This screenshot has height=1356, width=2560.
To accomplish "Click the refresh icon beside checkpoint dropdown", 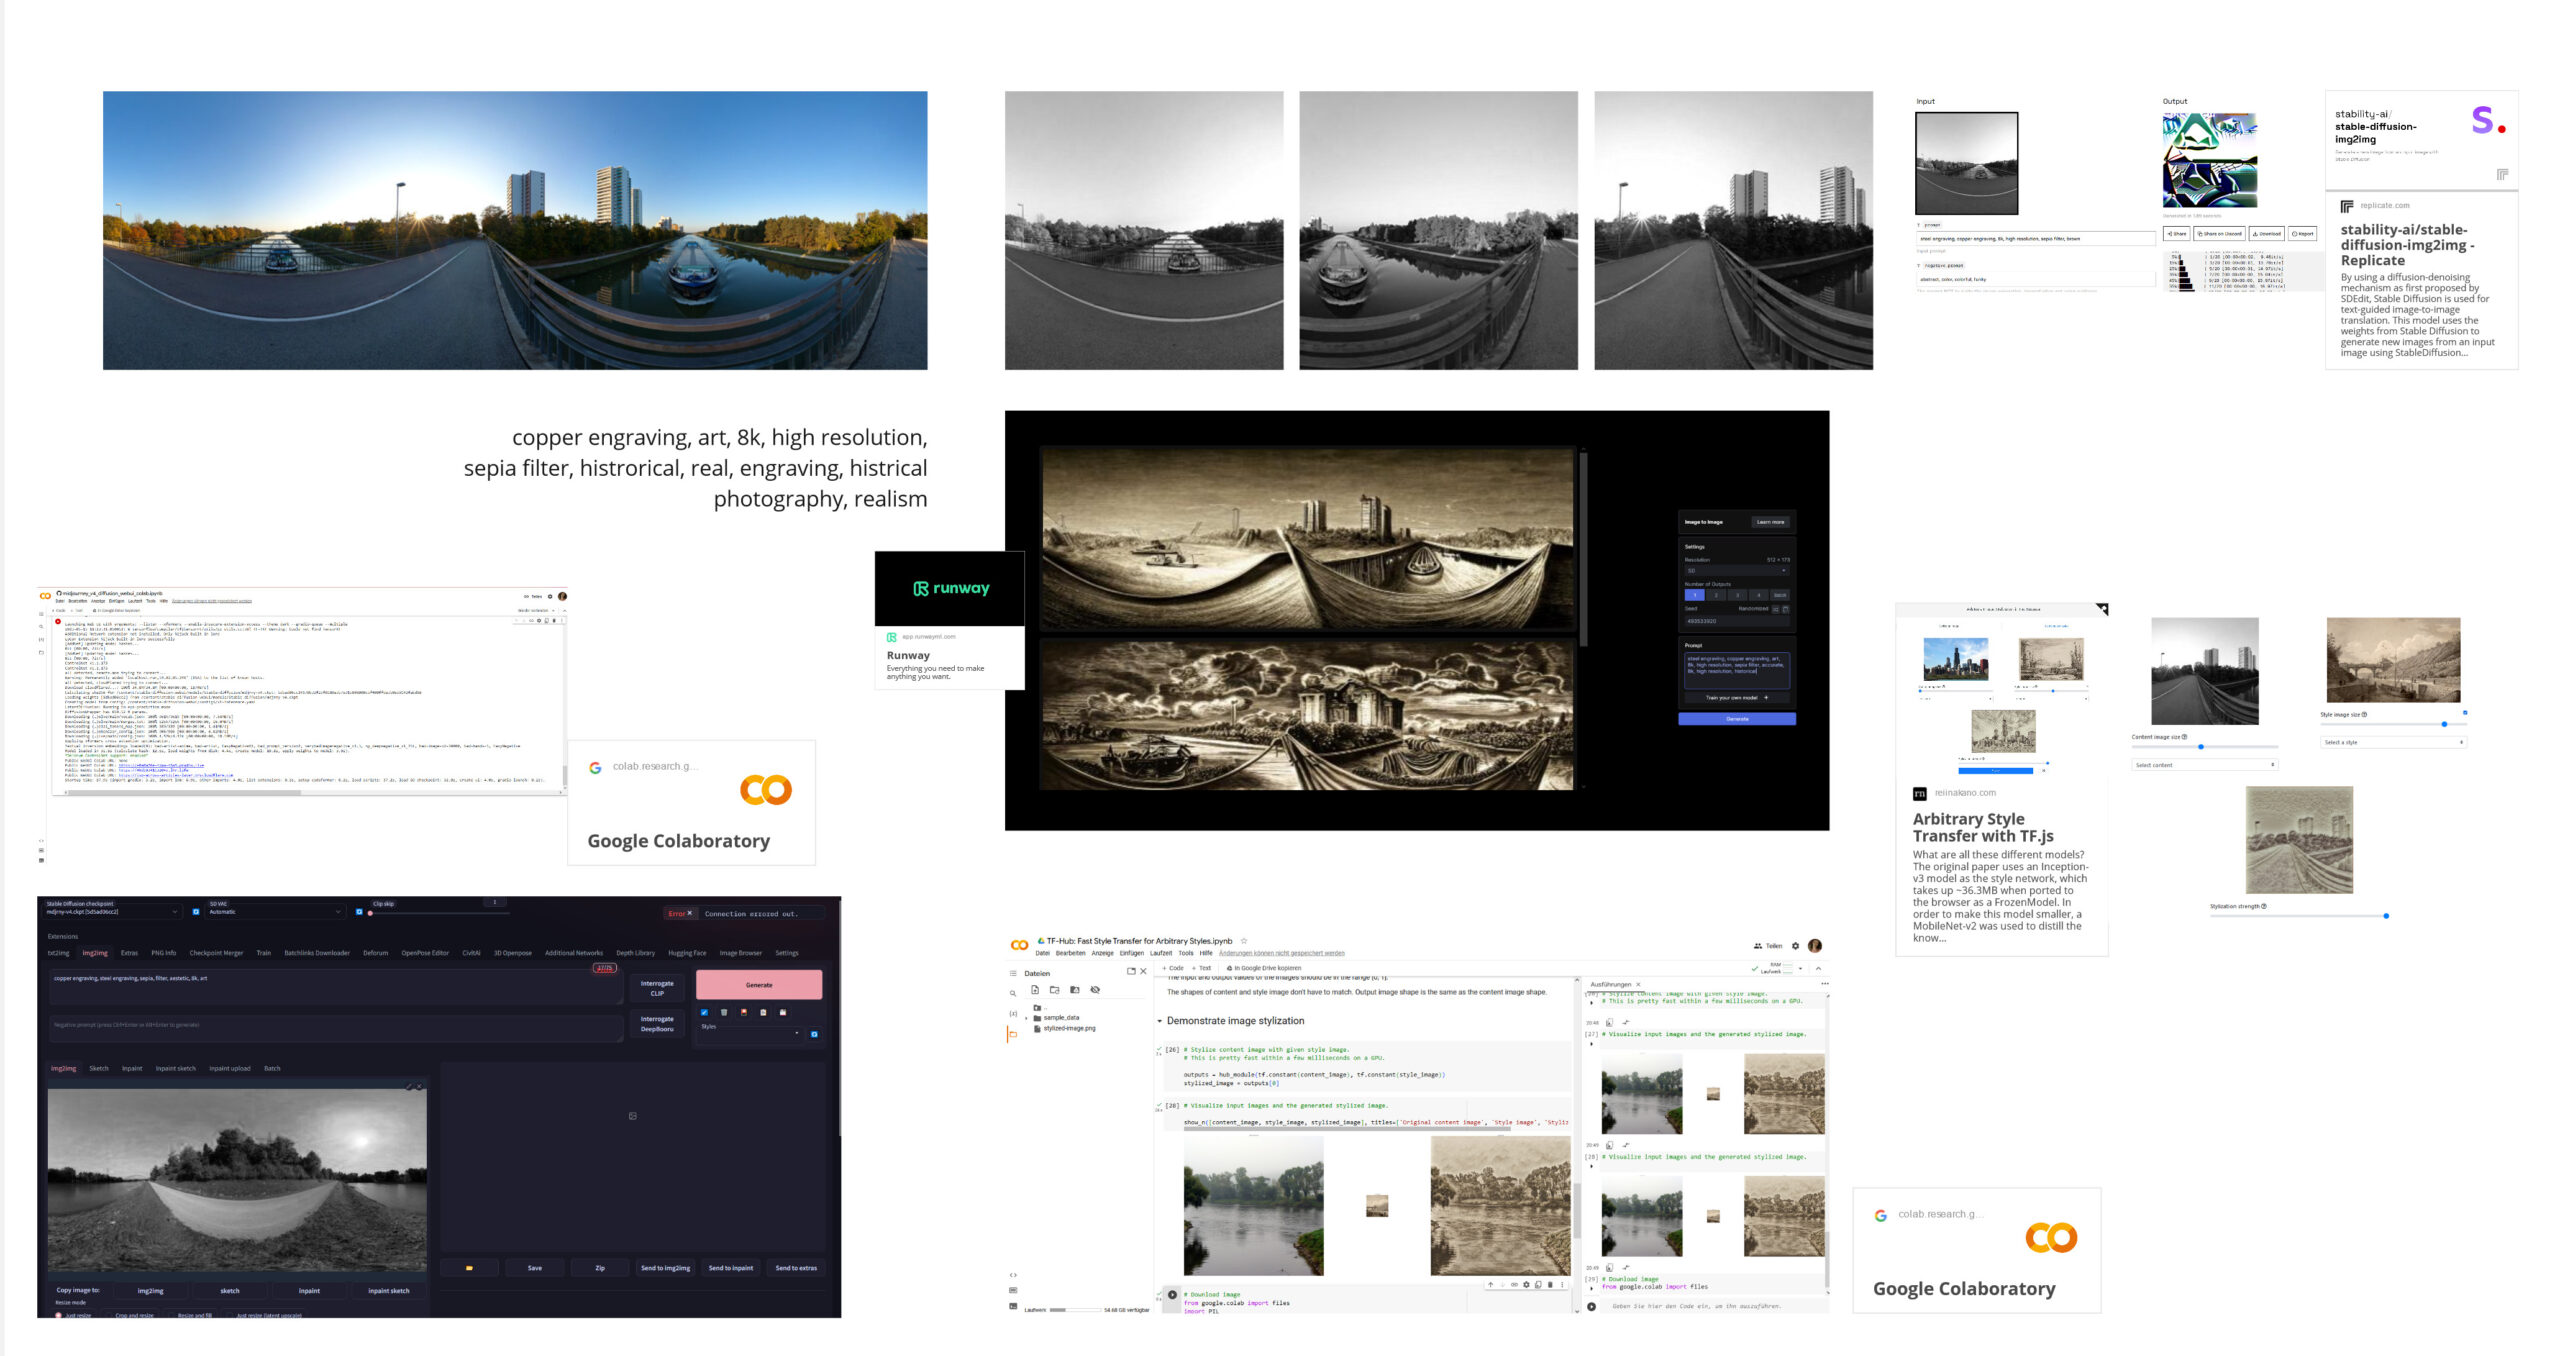I will pos(196,912).
